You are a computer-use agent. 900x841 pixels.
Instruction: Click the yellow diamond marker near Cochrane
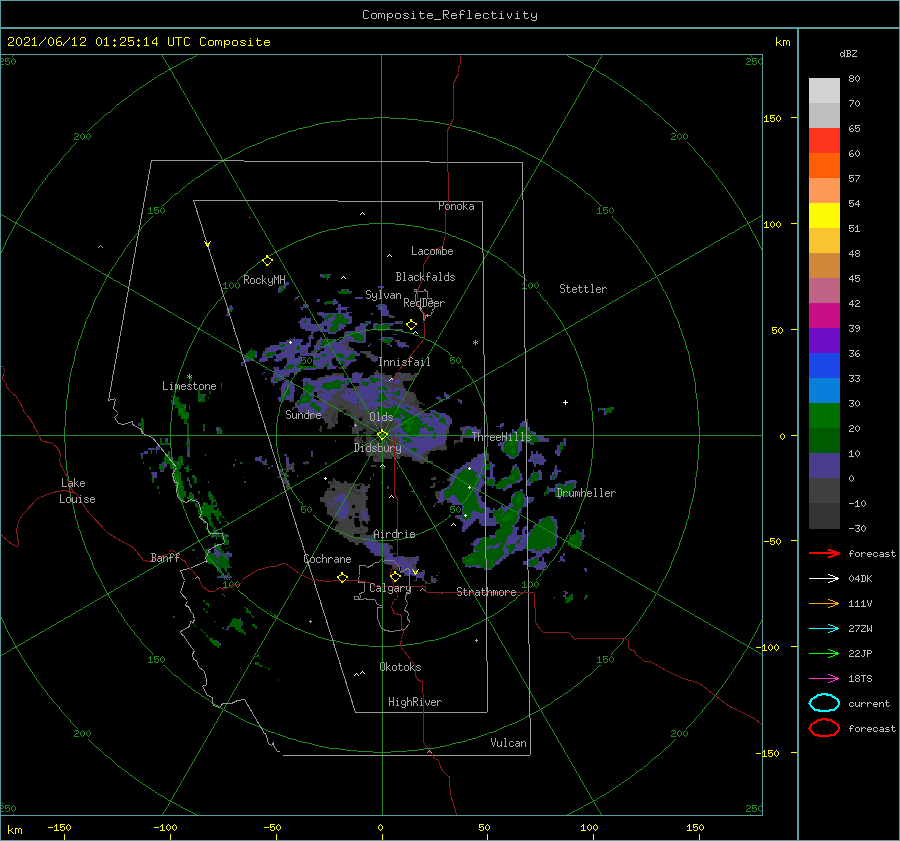coord(343,578)
